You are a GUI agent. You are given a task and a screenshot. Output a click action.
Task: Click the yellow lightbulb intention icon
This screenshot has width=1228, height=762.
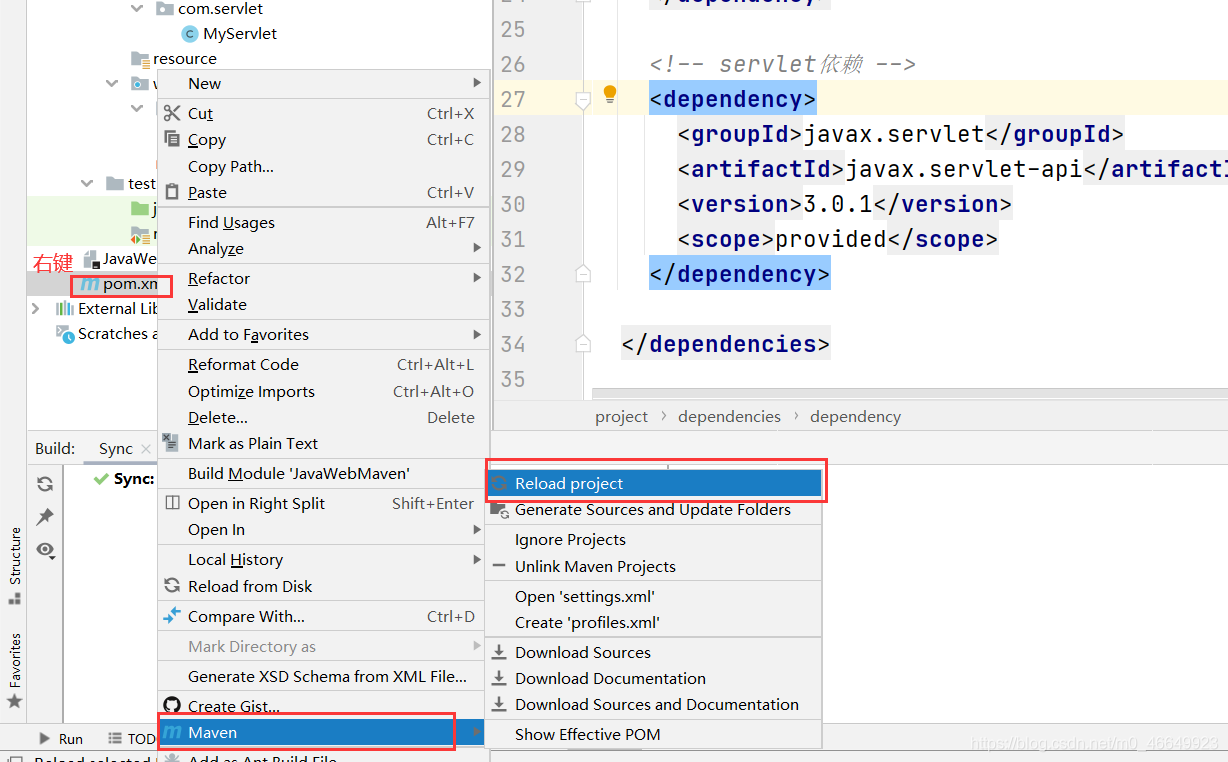point(609,95)
